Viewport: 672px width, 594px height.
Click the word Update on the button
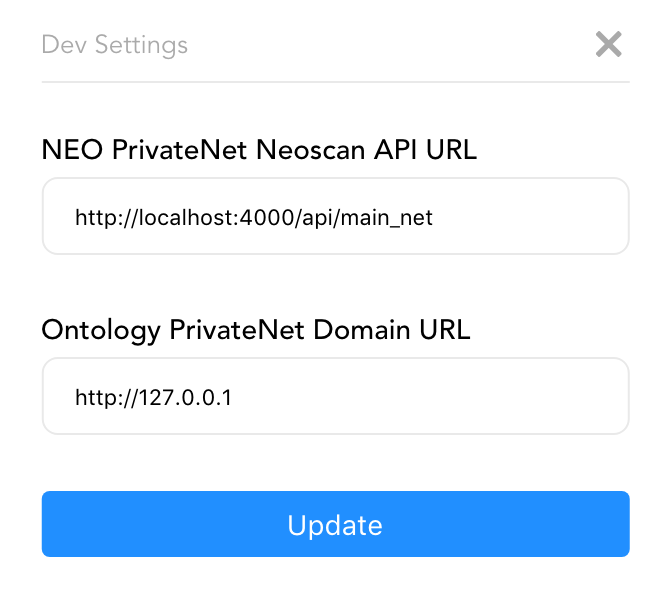click(x=335, y=524)
